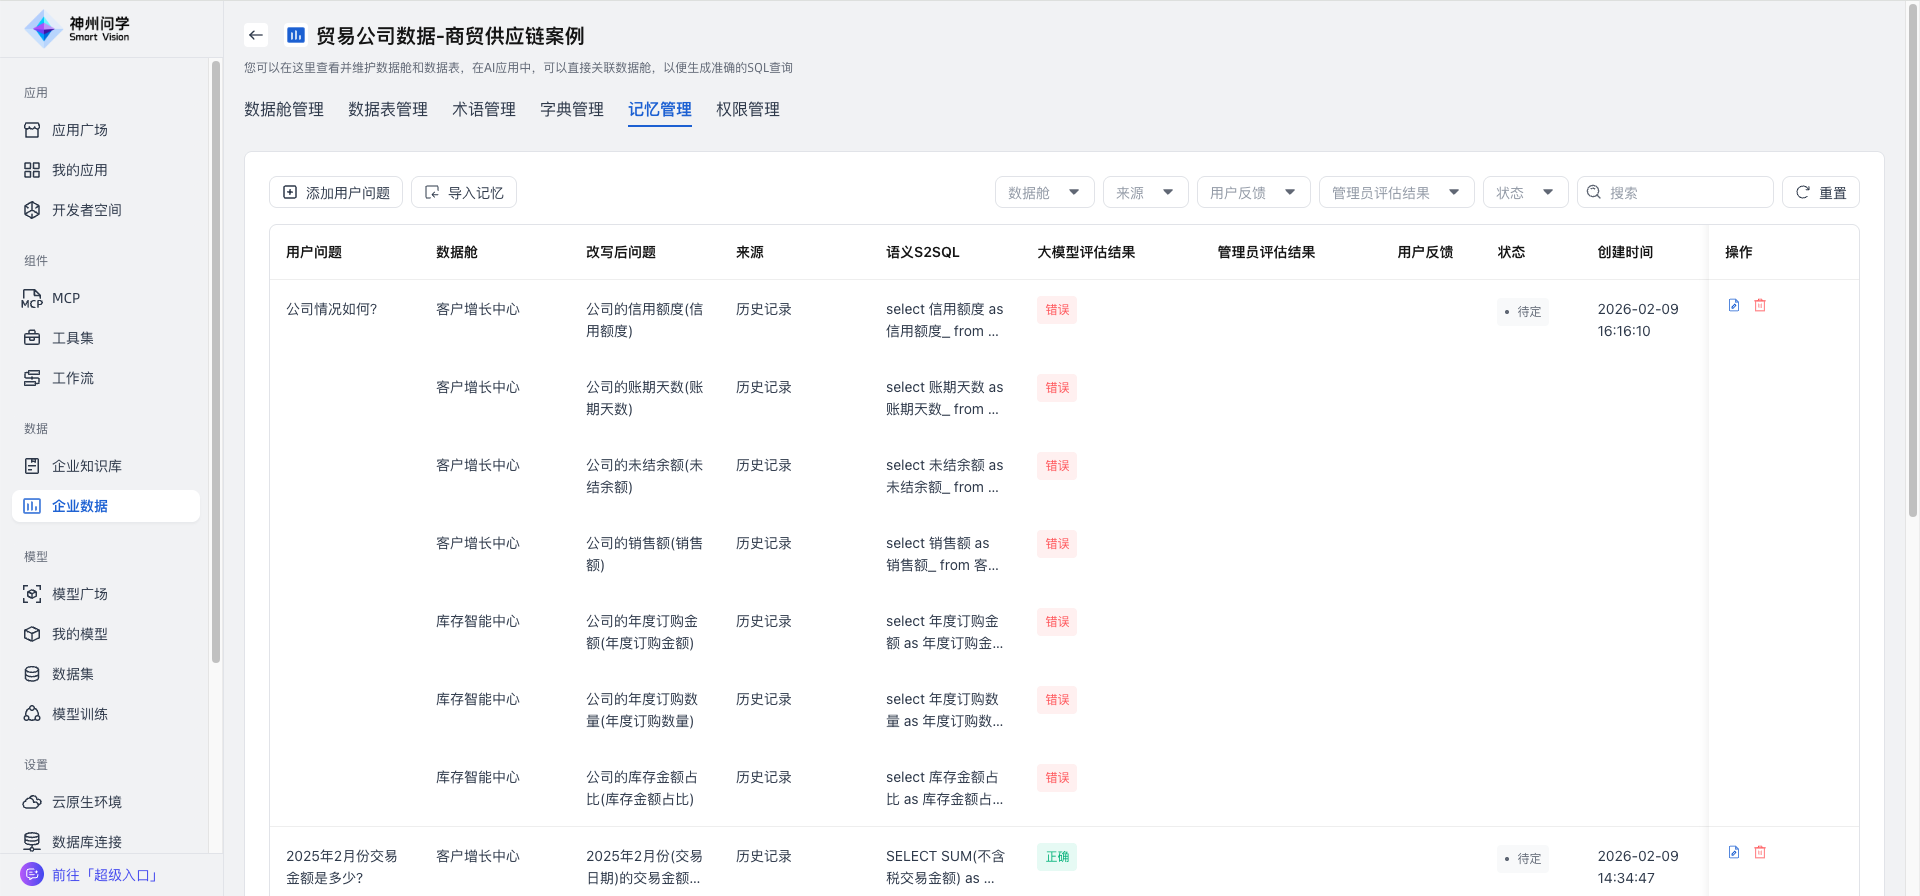
Task: Open 模型训练 in sidebar
Action: (x=79, y=714)
